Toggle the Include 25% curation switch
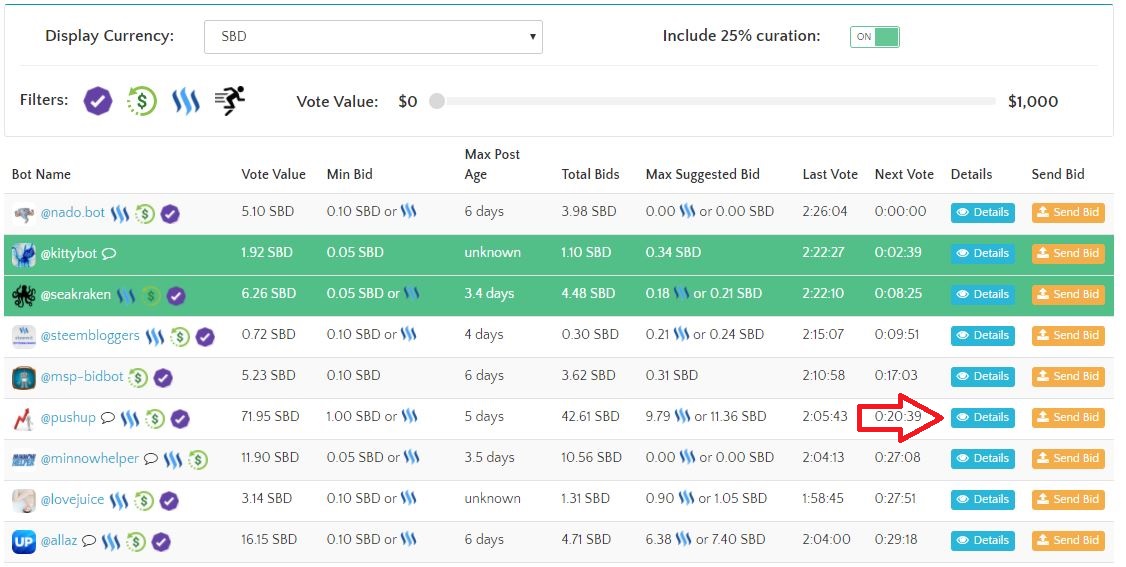Image resolution: width=1126 pixels, height=567 pixels. (x=874, y=37)
